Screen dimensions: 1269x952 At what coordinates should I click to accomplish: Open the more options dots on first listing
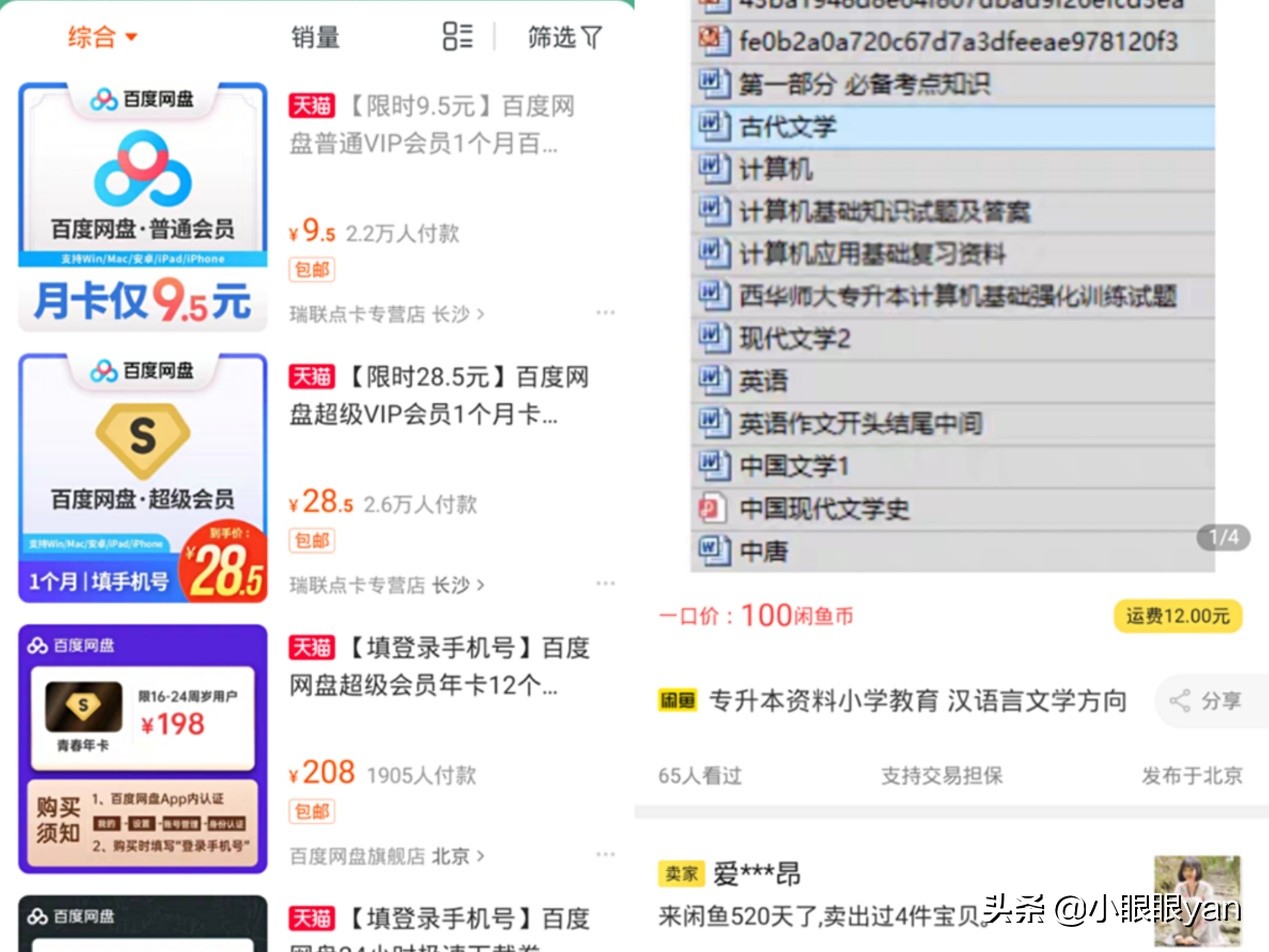(605, 312)
